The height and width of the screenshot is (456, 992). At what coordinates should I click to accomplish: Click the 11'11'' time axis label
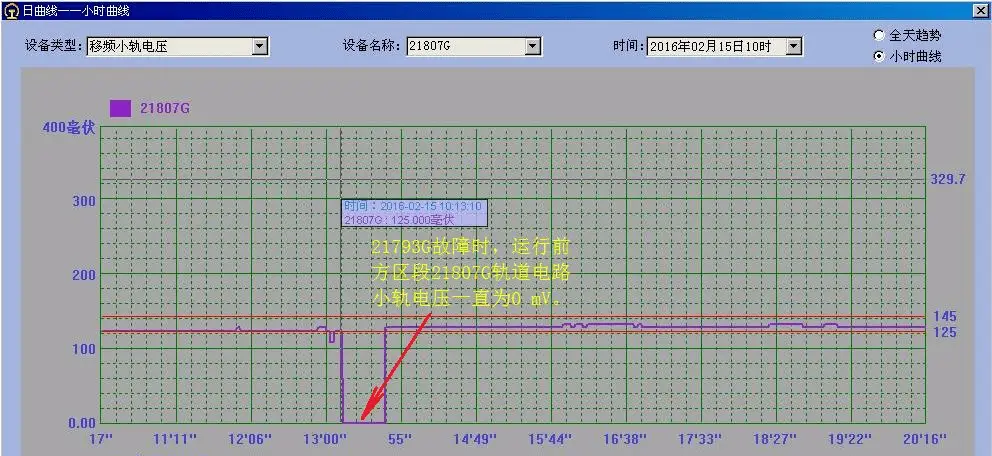coord(175,439)
